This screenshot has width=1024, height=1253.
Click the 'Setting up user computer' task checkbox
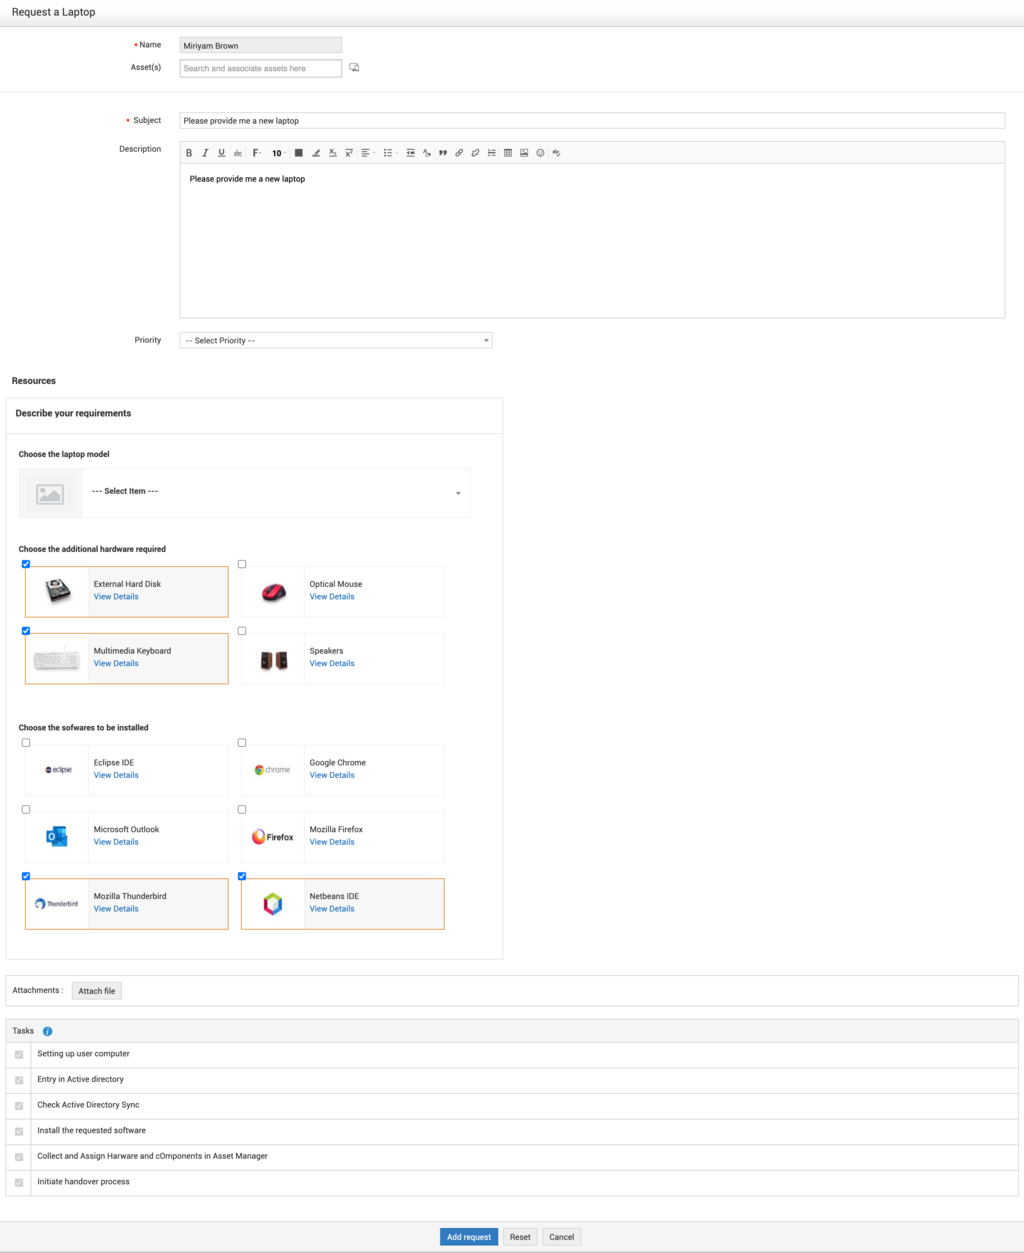click(19, 1055)
